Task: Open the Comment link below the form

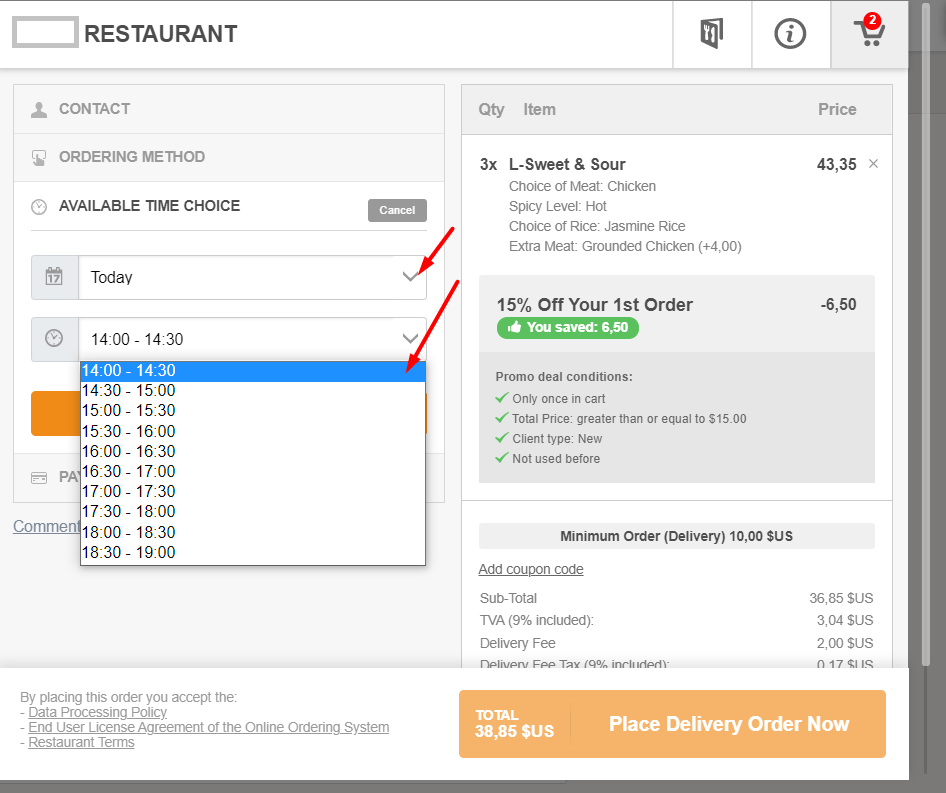Action: (46, 526)
